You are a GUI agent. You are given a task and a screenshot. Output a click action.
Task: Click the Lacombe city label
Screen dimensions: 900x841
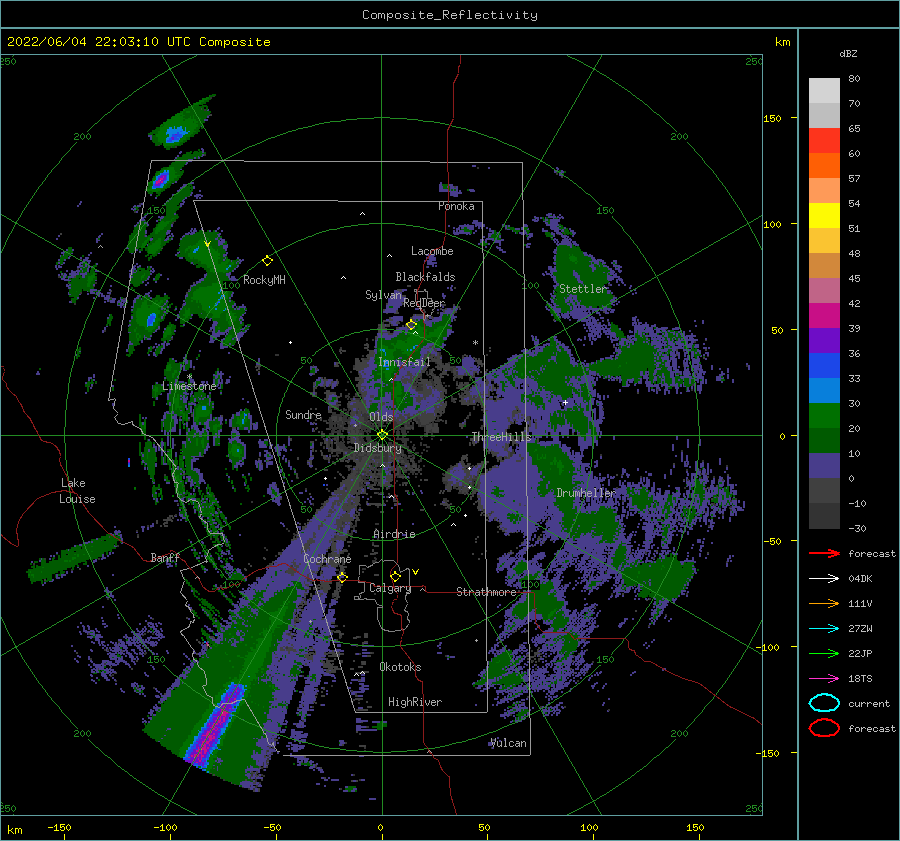[432, 251]
